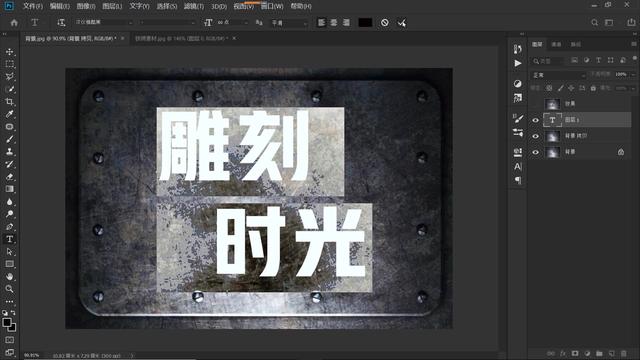
Task: Select the Move tool
Action: pos(9,52)
